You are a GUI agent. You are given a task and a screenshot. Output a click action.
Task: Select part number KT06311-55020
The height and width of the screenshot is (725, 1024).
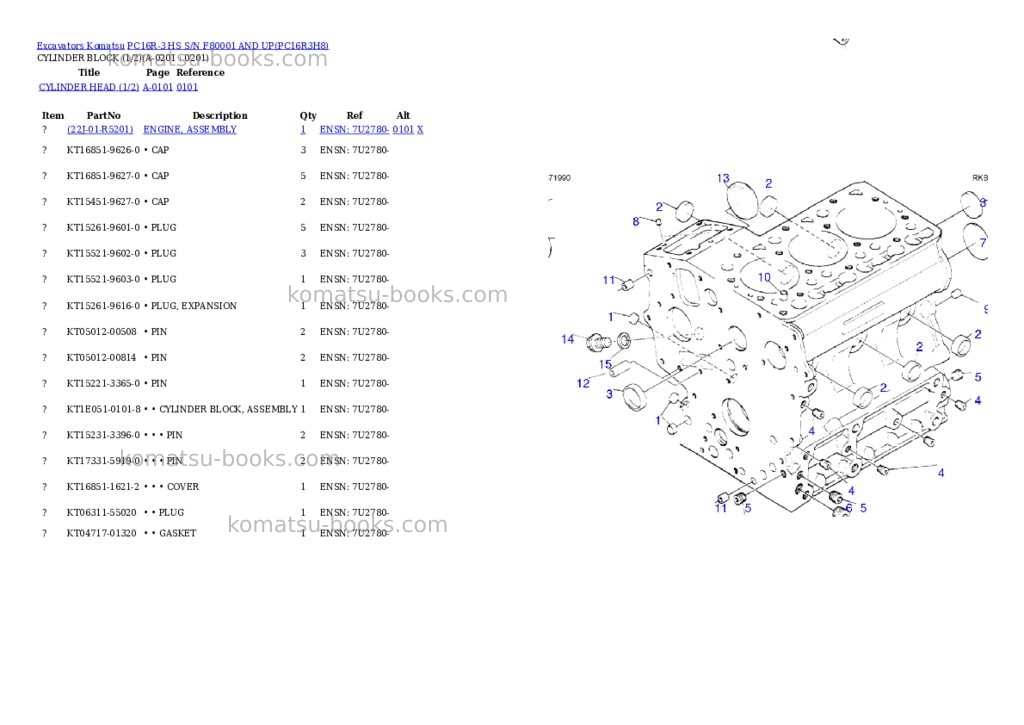[x=102, y=513]
